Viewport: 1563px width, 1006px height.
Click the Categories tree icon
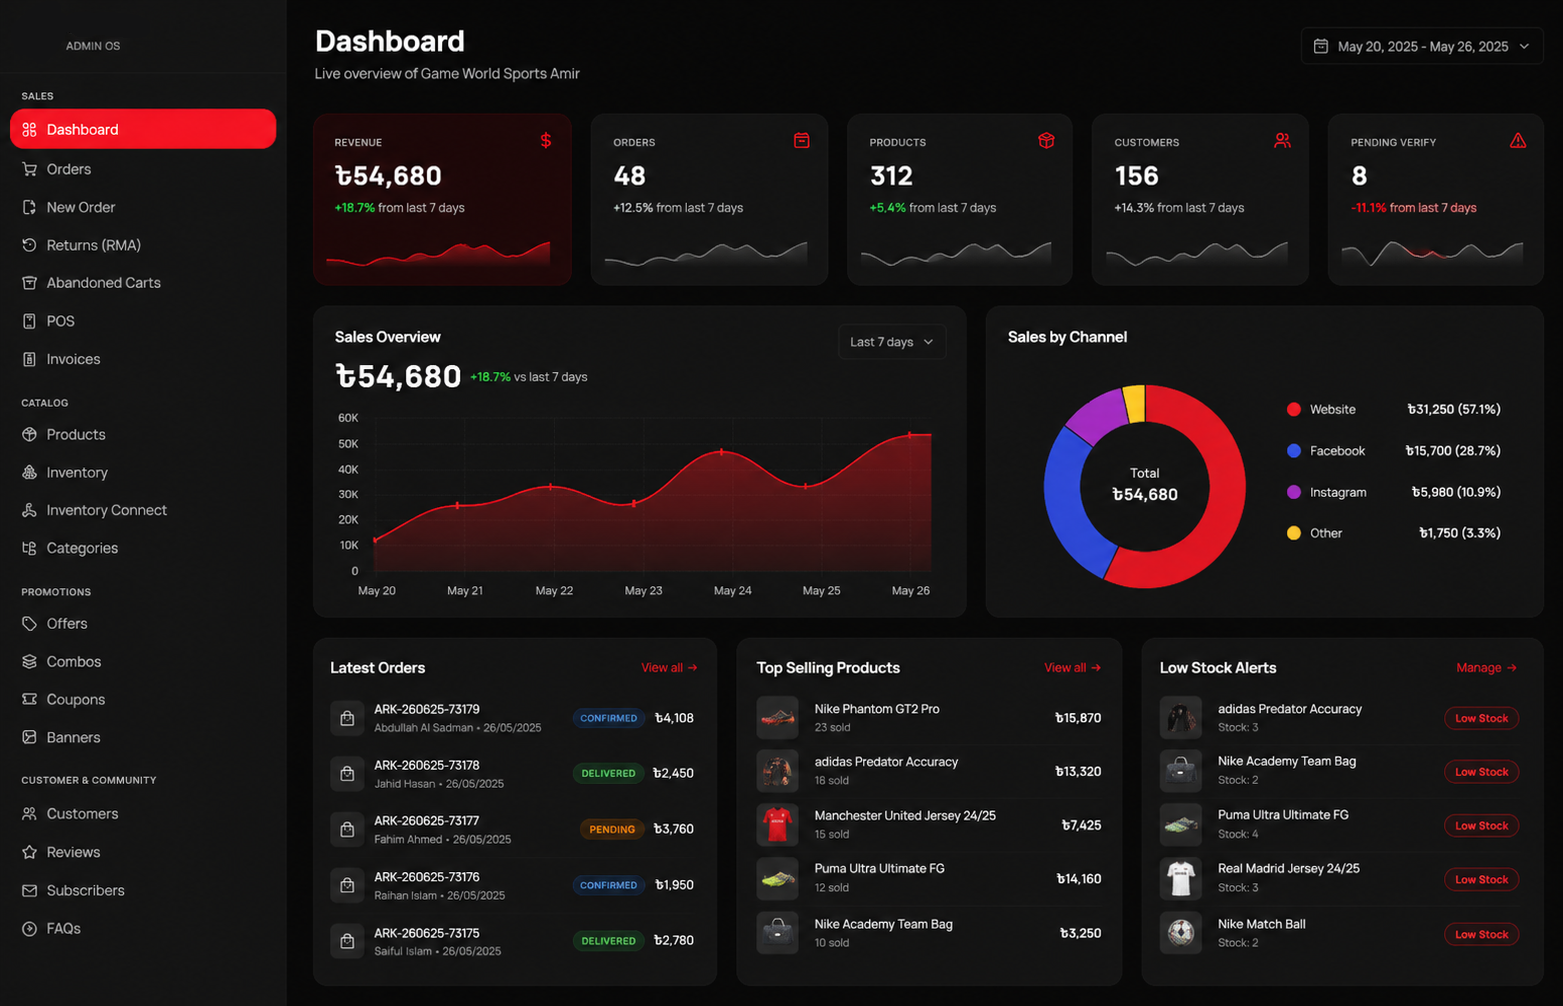[x=29, y=548]
